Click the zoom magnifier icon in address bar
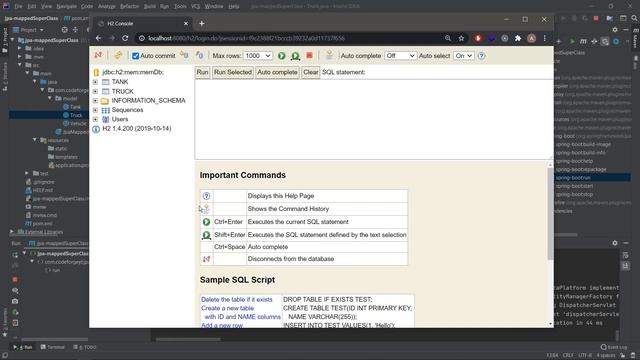This screenshot has height=360, width=640. [448, 38]
